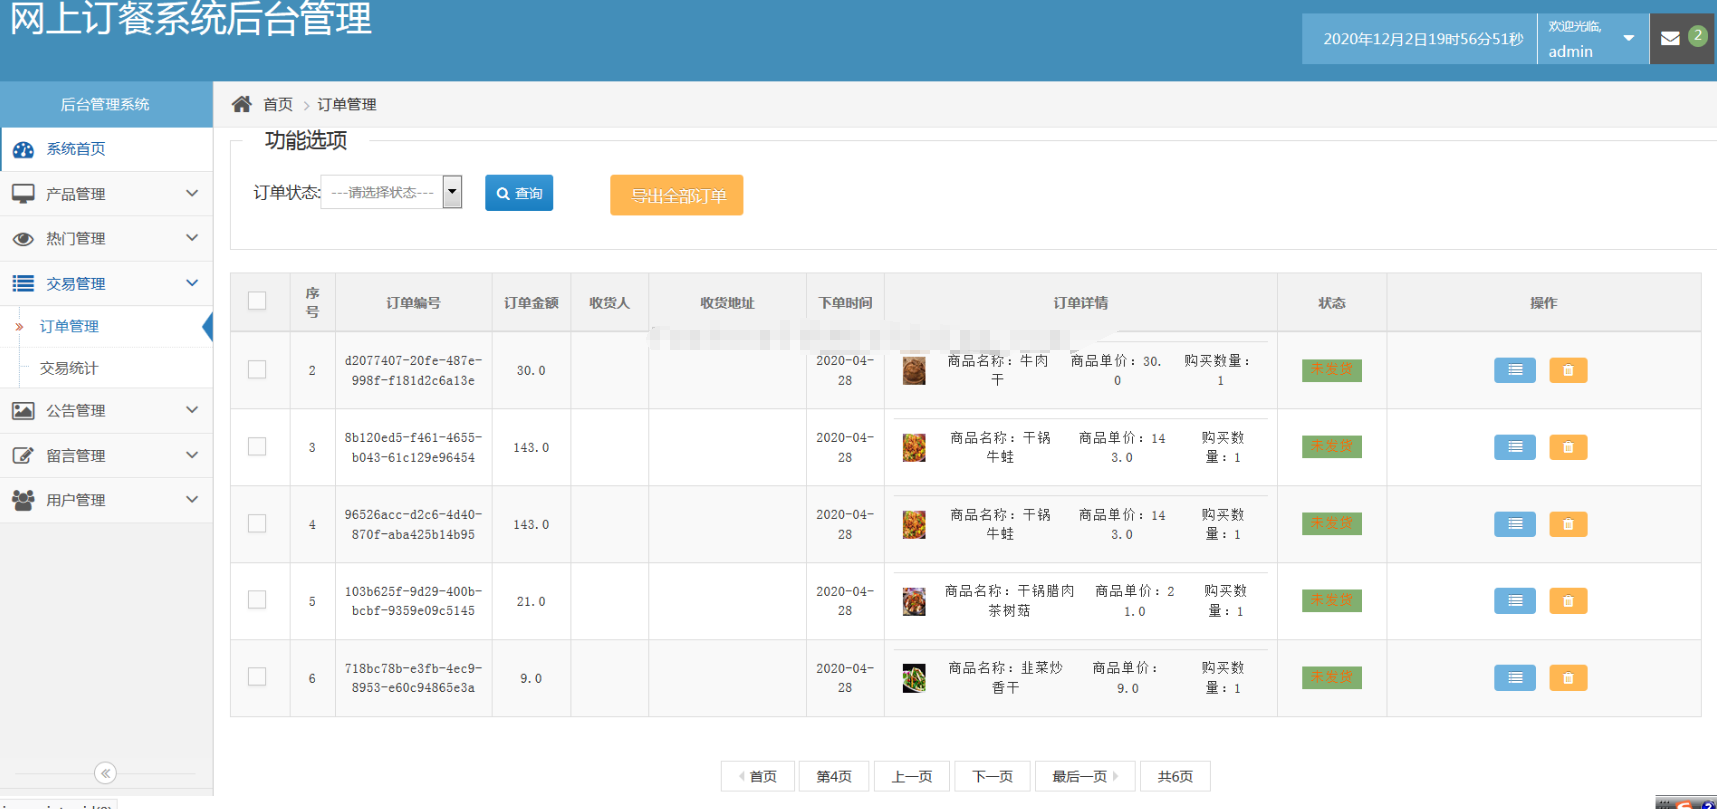View details of order 8b120ed5 (row 3)
1717x809 pixels.
tap(1514, 447)
